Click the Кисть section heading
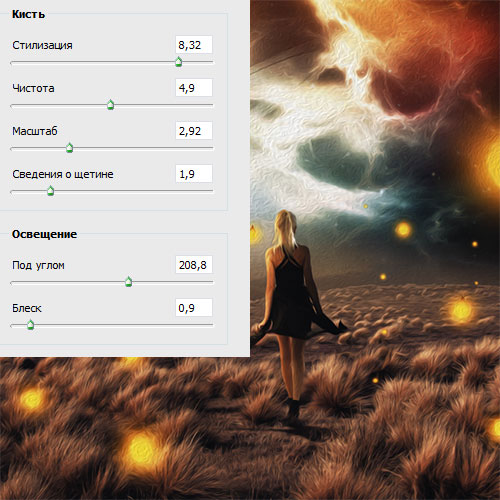The image size is (500, 500). 28,14
